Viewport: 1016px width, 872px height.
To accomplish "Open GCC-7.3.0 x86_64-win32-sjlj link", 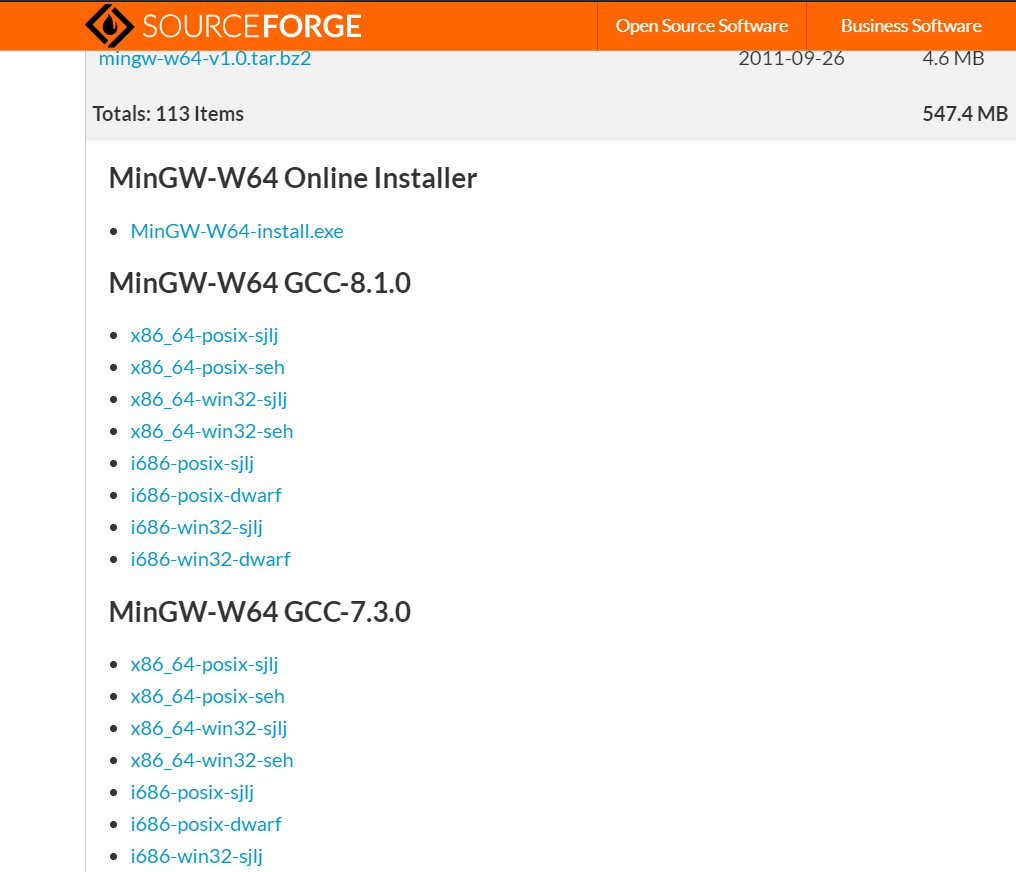I will (x=209, y=729).
